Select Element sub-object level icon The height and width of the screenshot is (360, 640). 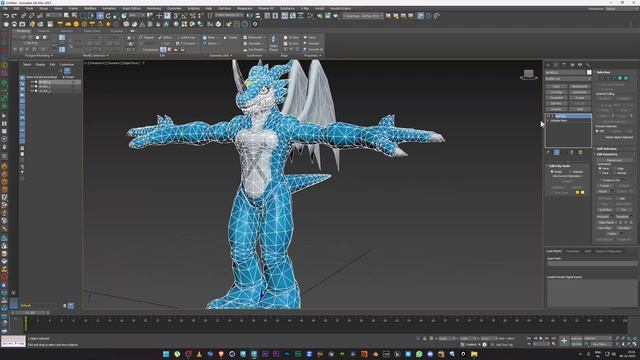(x=626, y=78)
